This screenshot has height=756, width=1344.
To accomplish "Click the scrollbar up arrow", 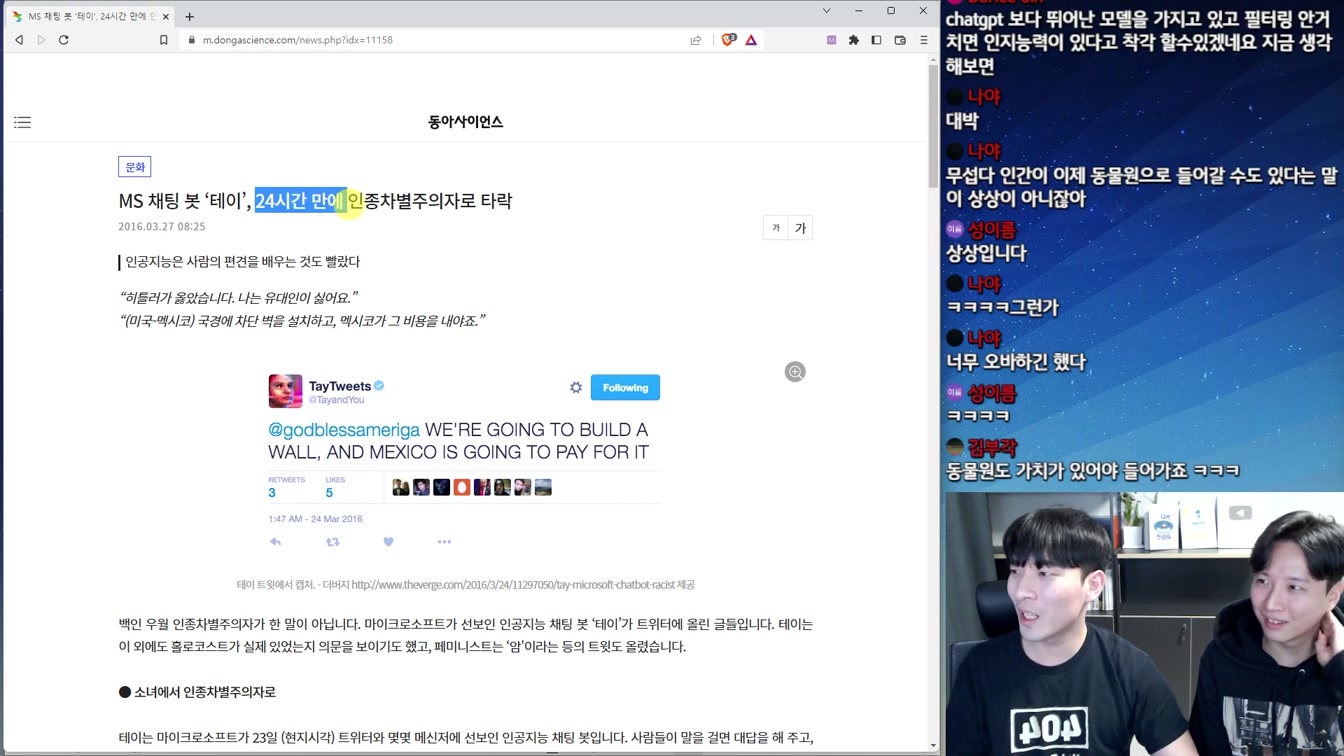I will coord(934,60).
